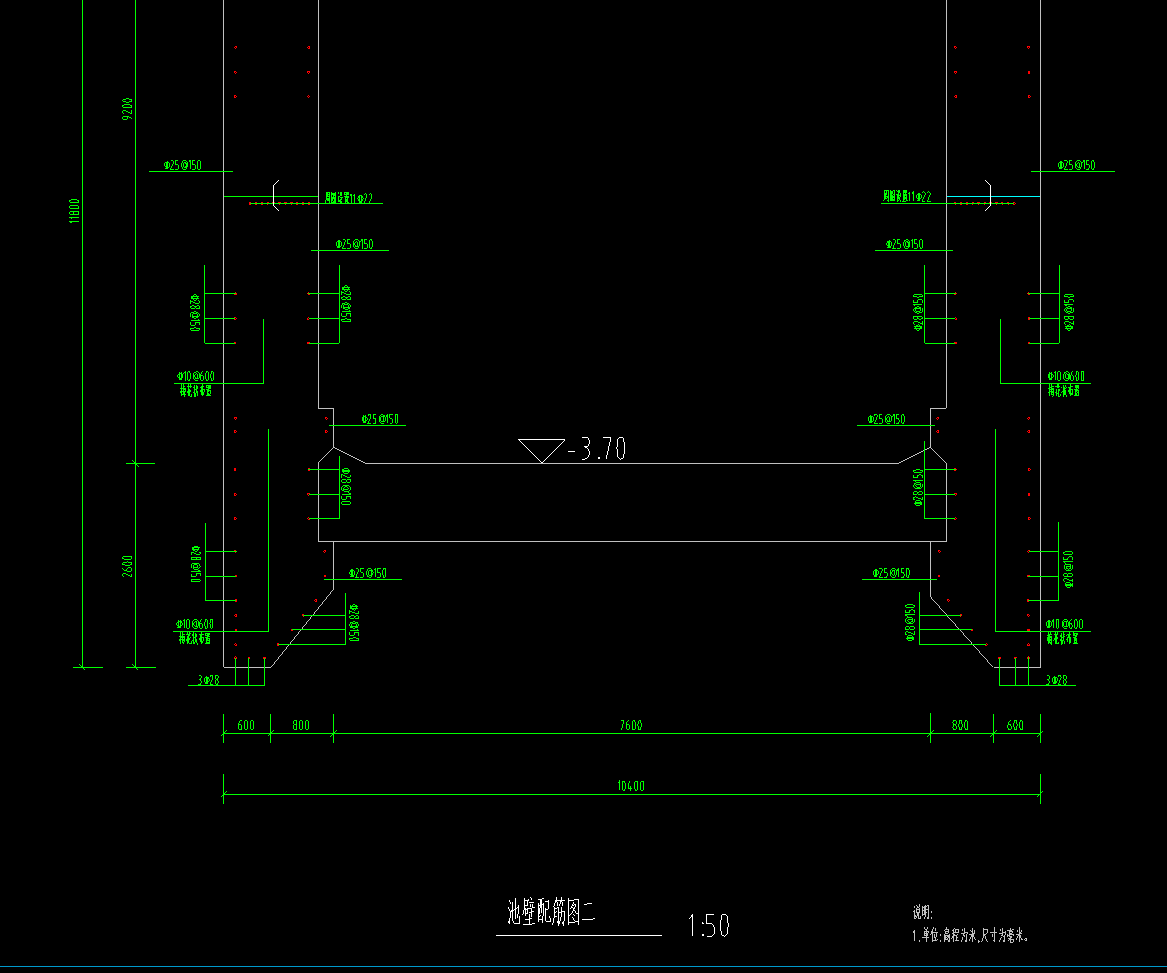This screenshot has height=973, width=1167.
Task: Select the left 3Φ28 rebar label
Action: click(x=208, y=680)
